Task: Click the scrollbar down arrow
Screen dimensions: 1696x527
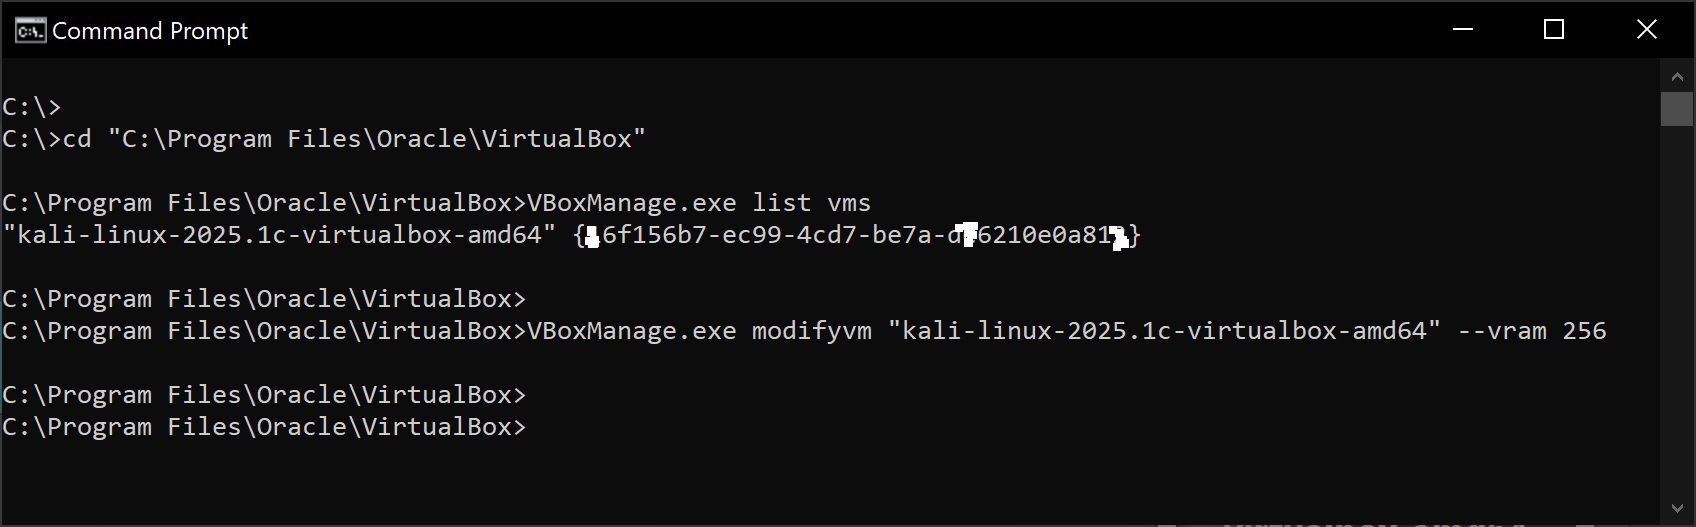Action: (1677, 508)
